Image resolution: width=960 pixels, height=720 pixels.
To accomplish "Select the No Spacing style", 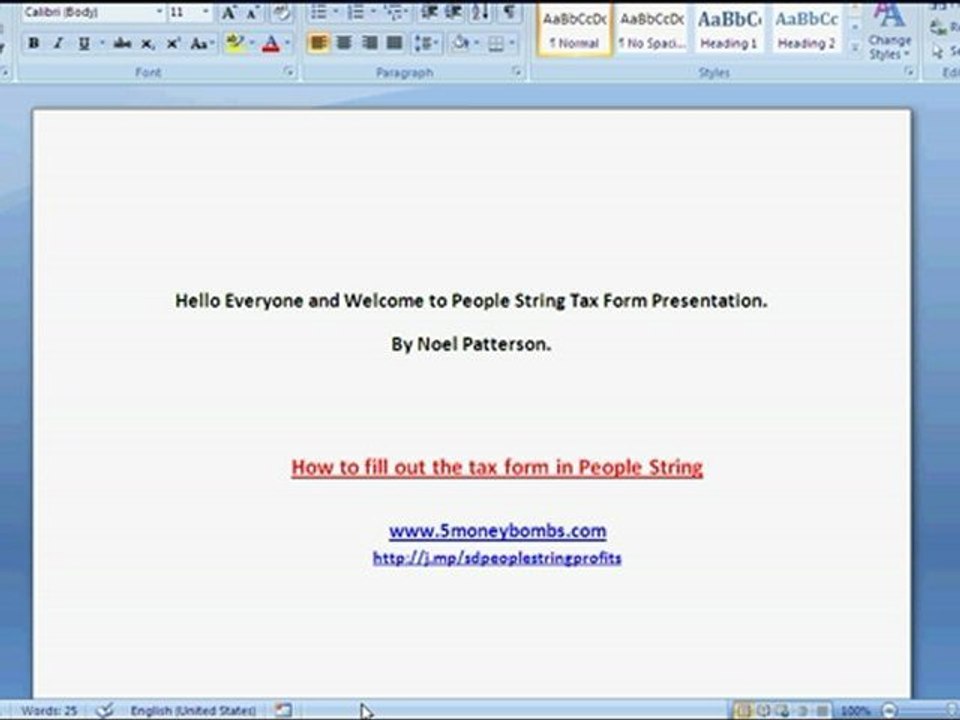I will (x=651, y=29).
